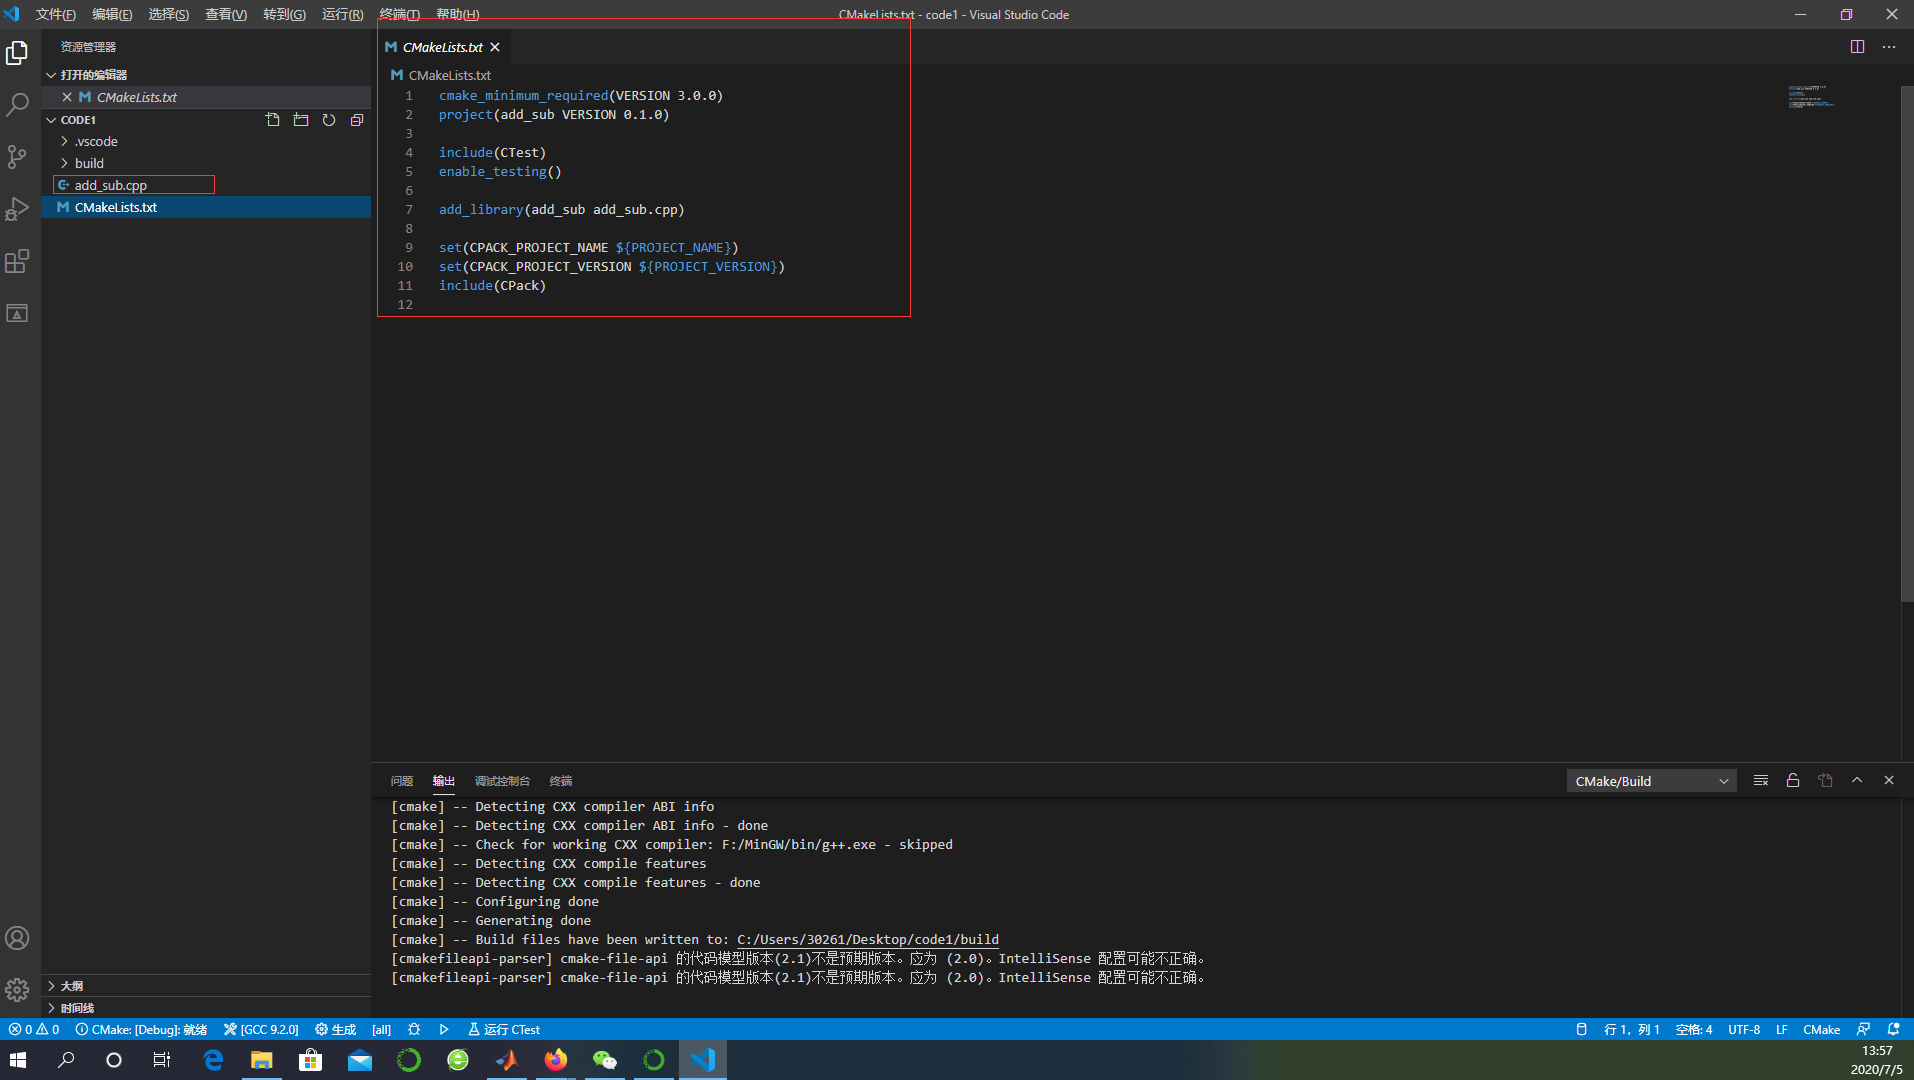Close CMakeLists.txt in open editors list
The image size is (1914, 1080).
(x=67, y=97)
